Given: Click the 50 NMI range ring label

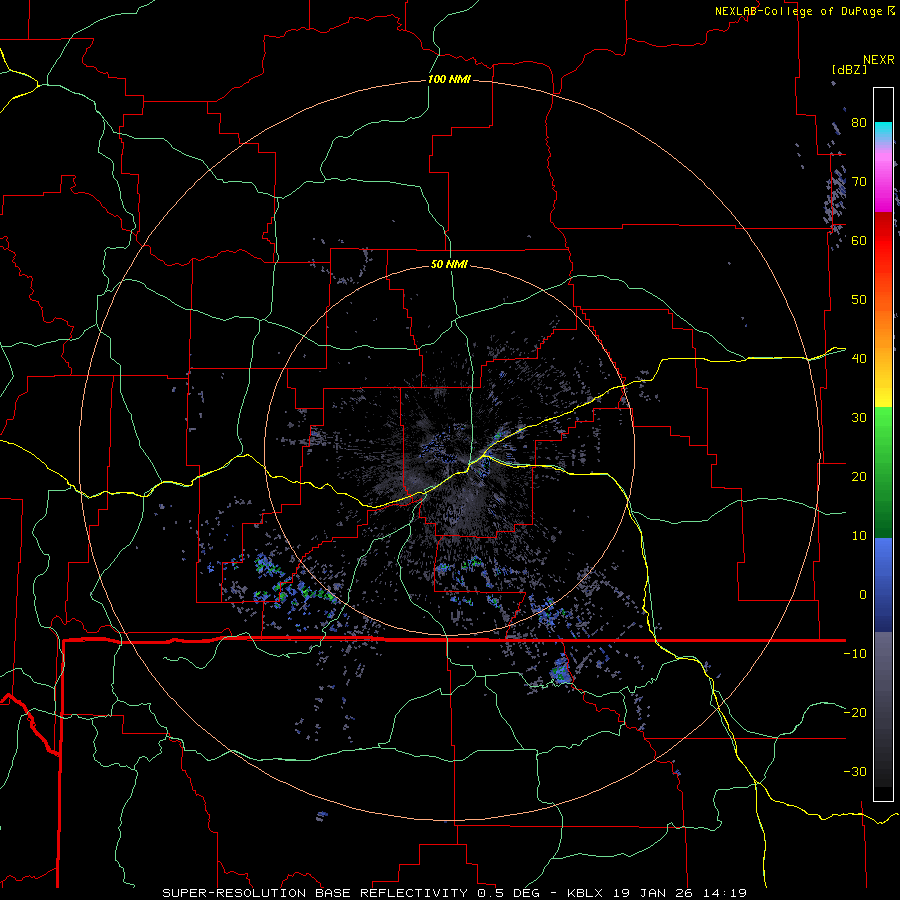Looking at the screenshot, I should [x=449, y=264].
